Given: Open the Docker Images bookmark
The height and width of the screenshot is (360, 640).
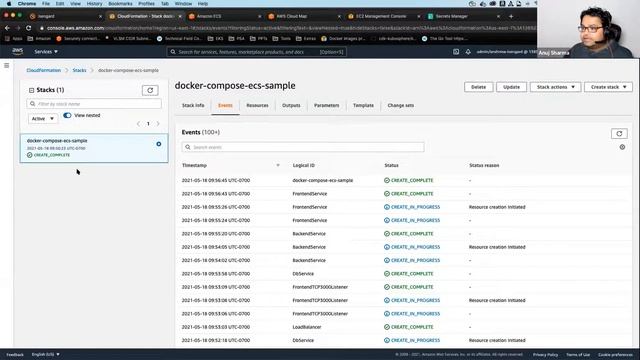Looking at the screenshot, I should tap(343, 38).
